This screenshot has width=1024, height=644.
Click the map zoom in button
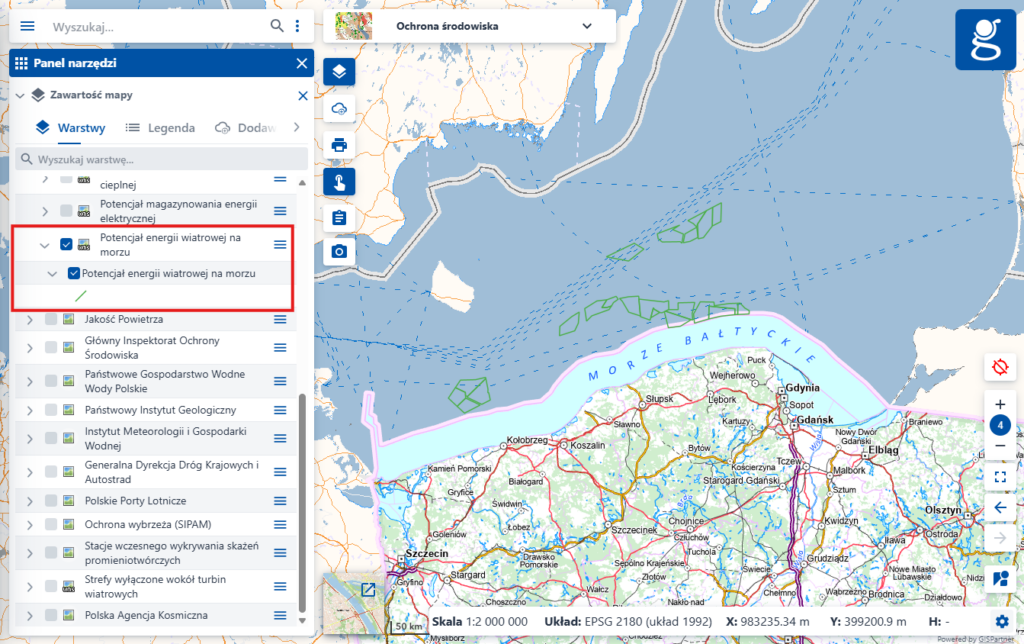[999, 404]
